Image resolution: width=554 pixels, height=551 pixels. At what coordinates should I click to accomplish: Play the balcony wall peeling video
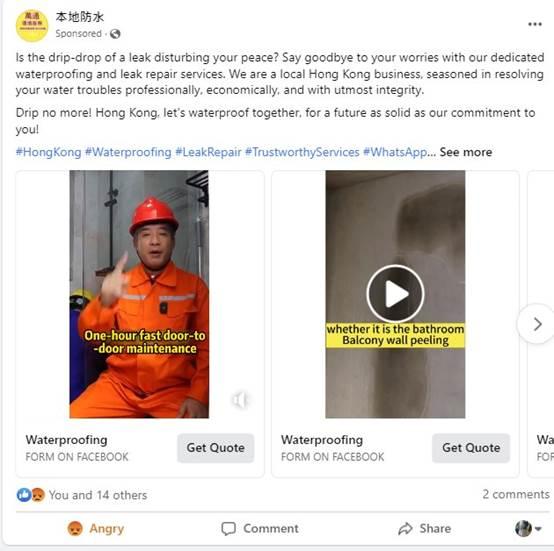(395, 294)
